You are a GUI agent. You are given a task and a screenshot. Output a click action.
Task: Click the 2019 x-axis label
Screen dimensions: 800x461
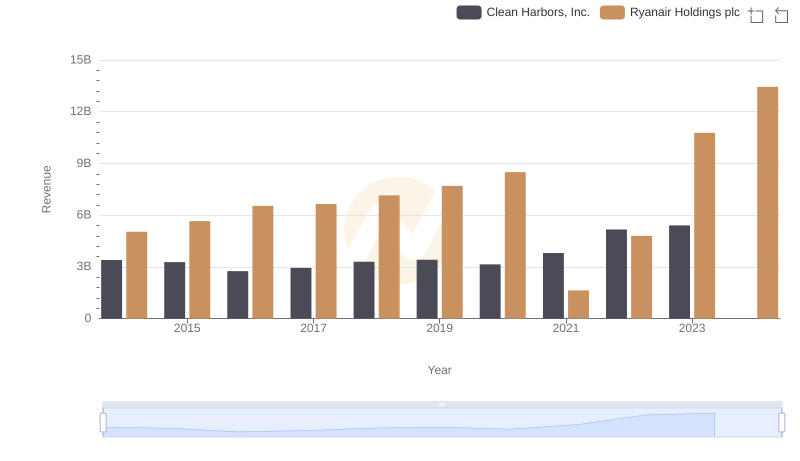439,328
